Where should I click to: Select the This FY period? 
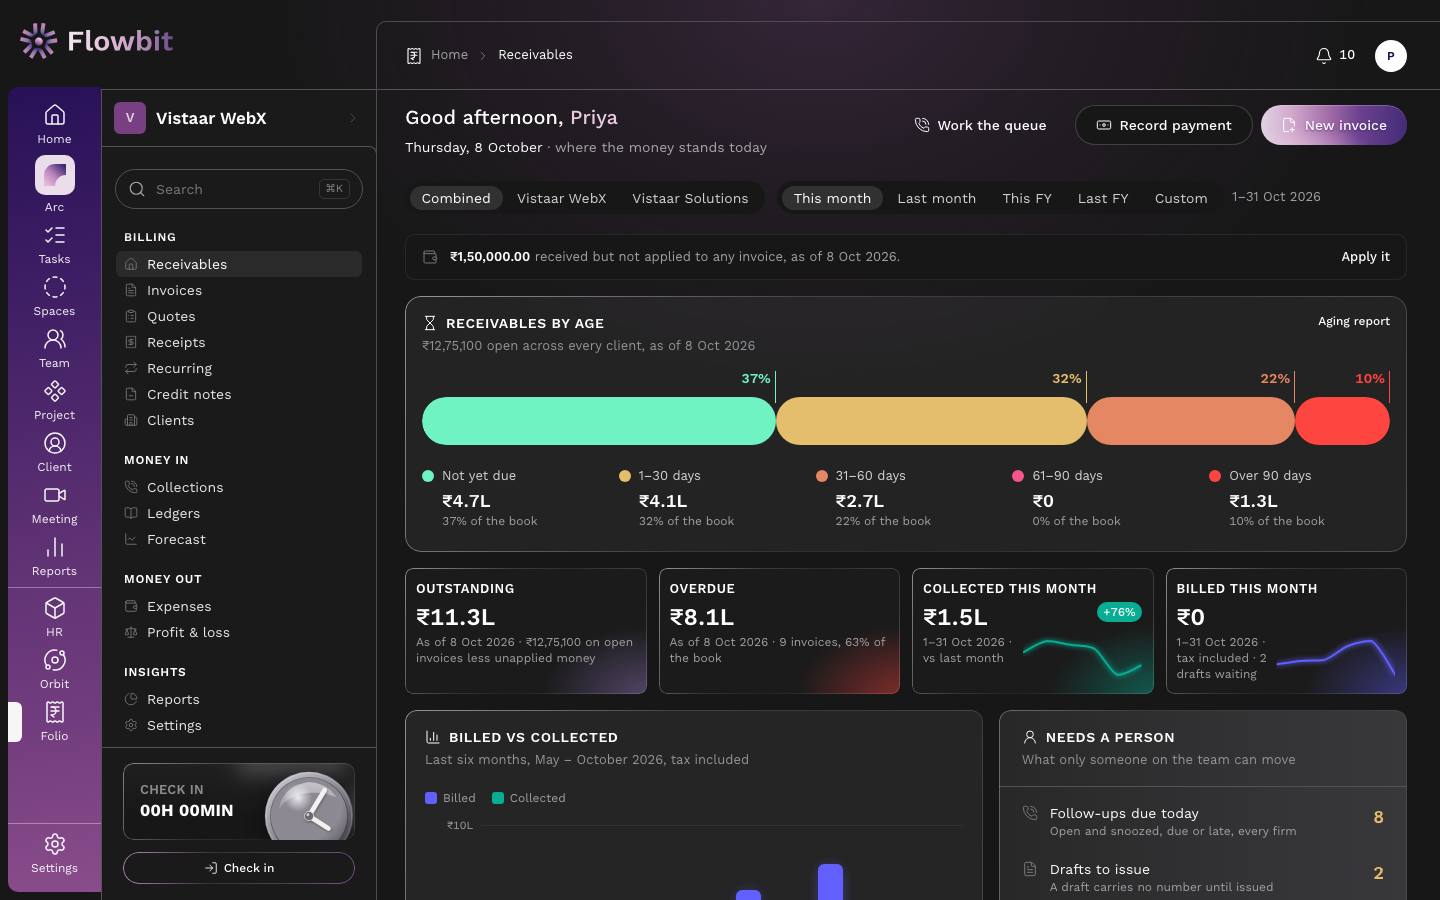click(x=1027, y=198)
